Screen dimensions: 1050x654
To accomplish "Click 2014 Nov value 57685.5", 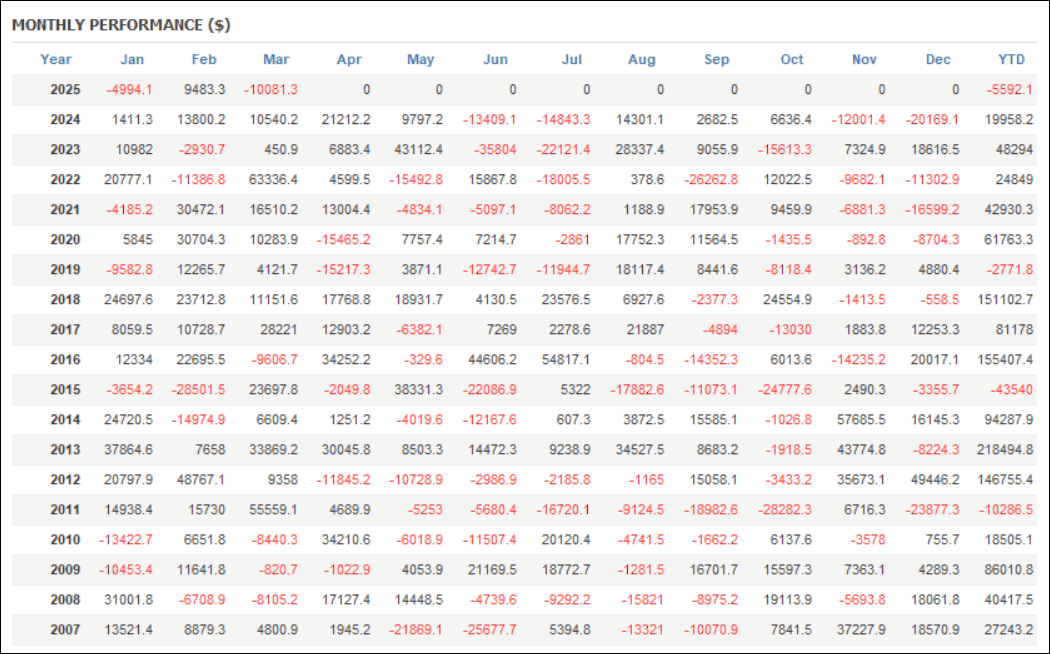I will pyautogui.click(x=861, y=420).
